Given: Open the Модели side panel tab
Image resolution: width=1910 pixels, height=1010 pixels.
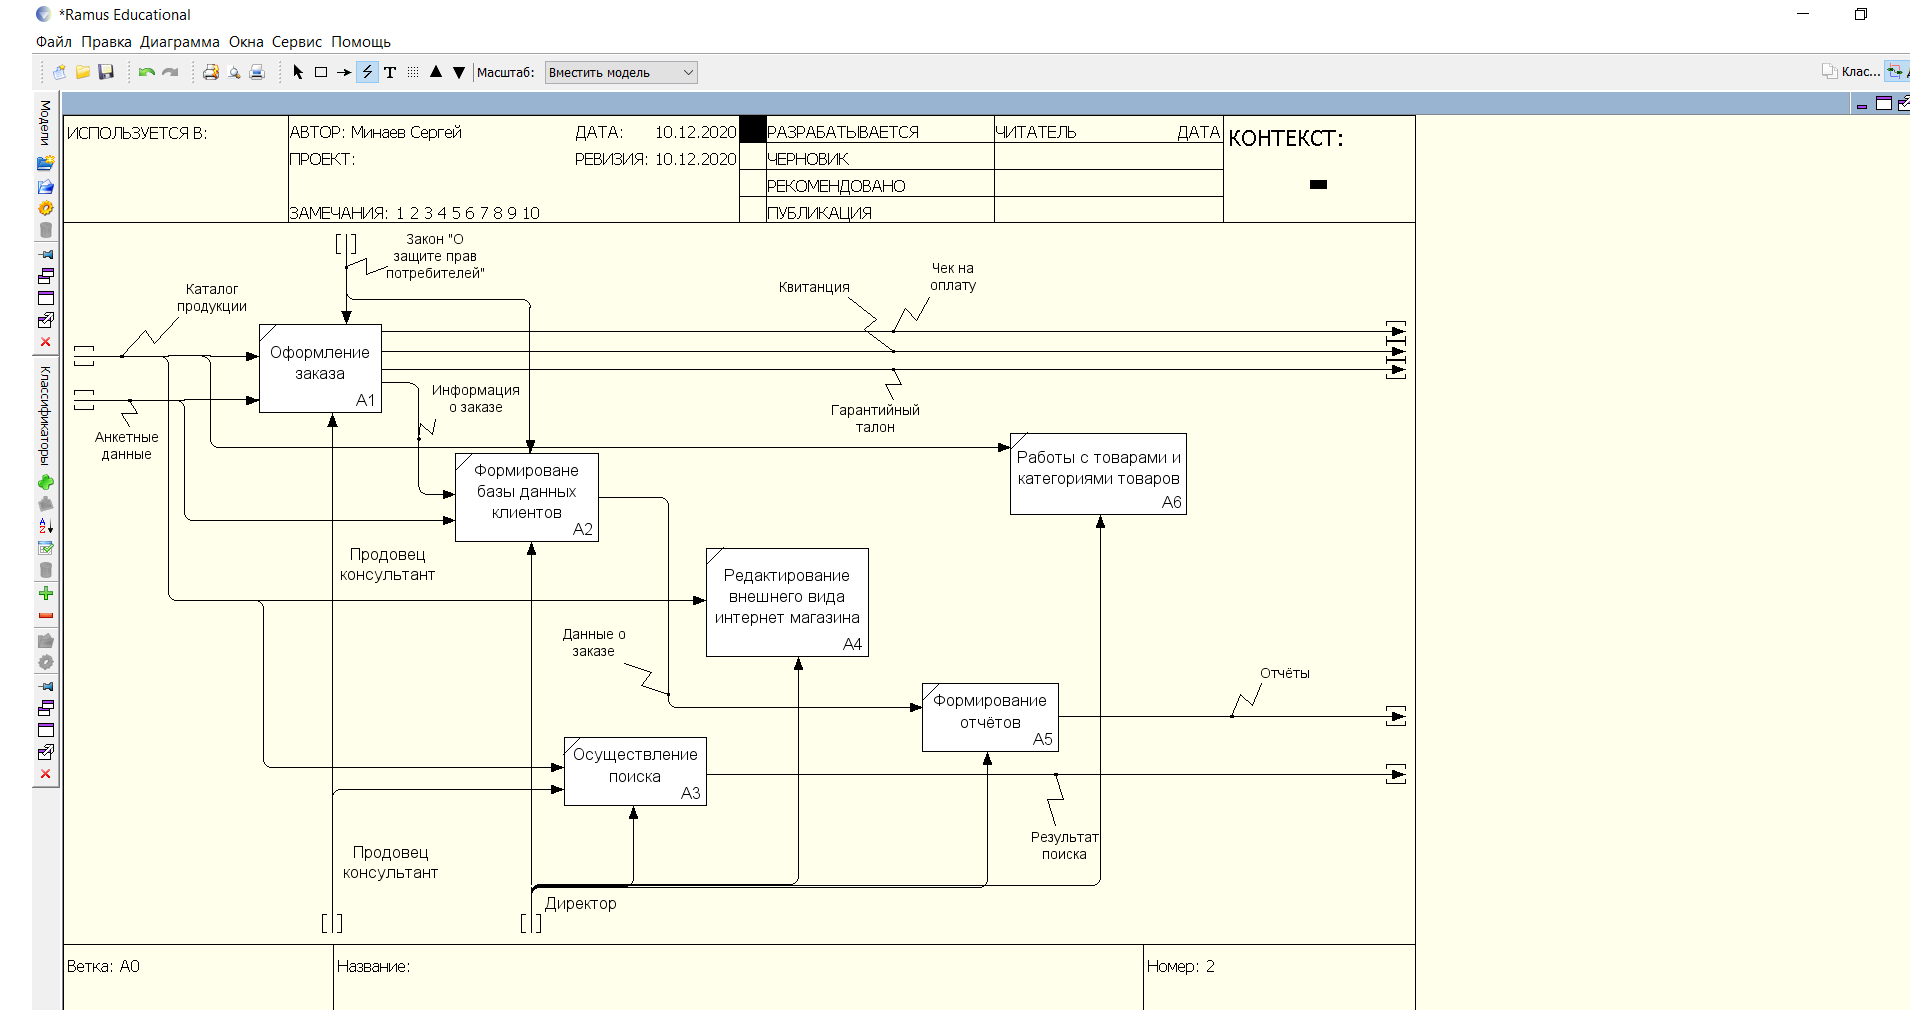Looking at the screenshot, I should click(x=45, y=122).
